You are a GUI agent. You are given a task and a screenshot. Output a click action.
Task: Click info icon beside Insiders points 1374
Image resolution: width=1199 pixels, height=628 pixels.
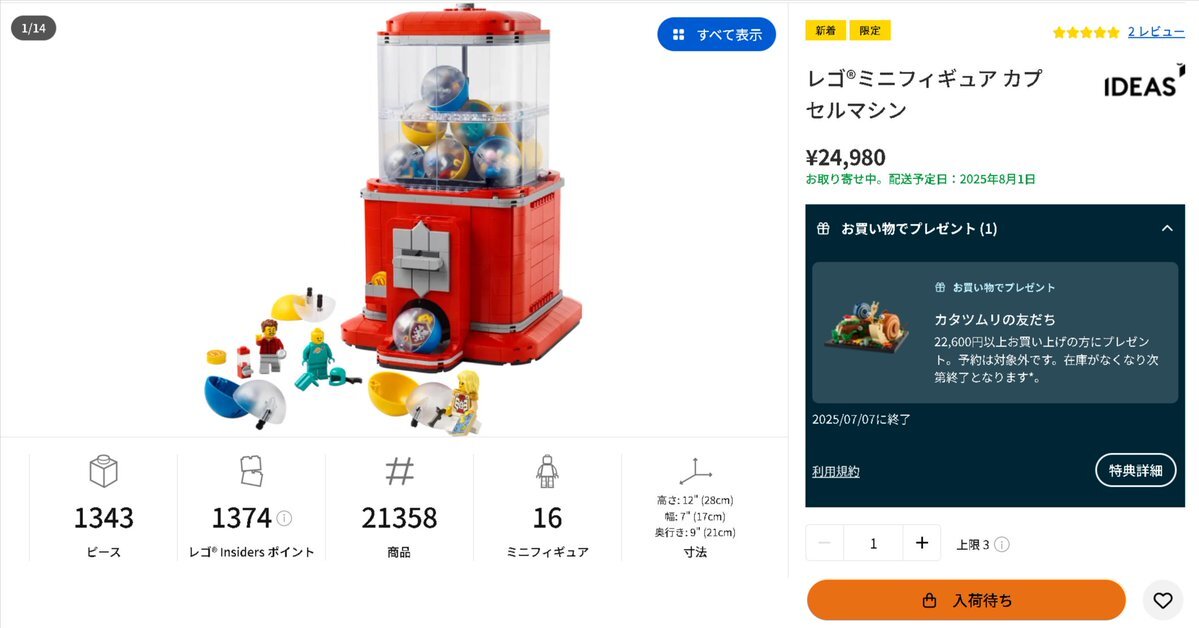284,518
